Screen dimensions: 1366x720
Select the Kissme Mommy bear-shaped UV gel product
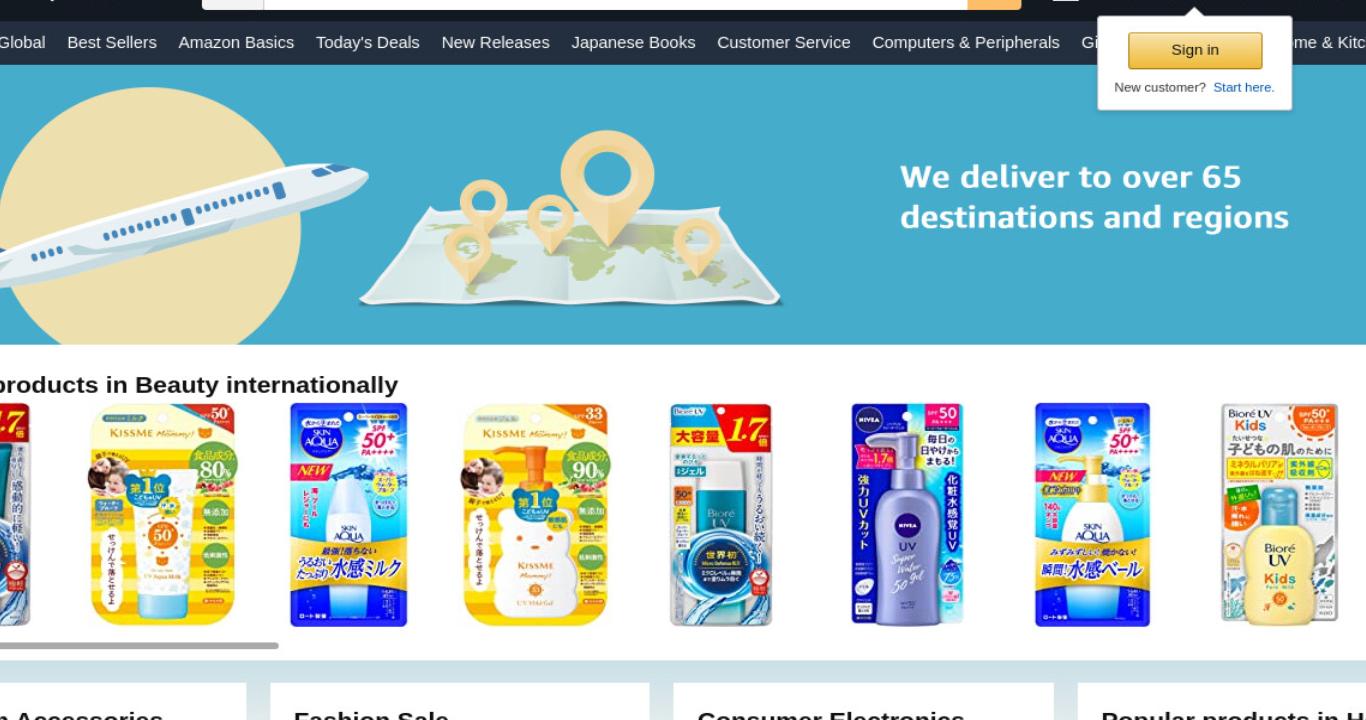536,515
